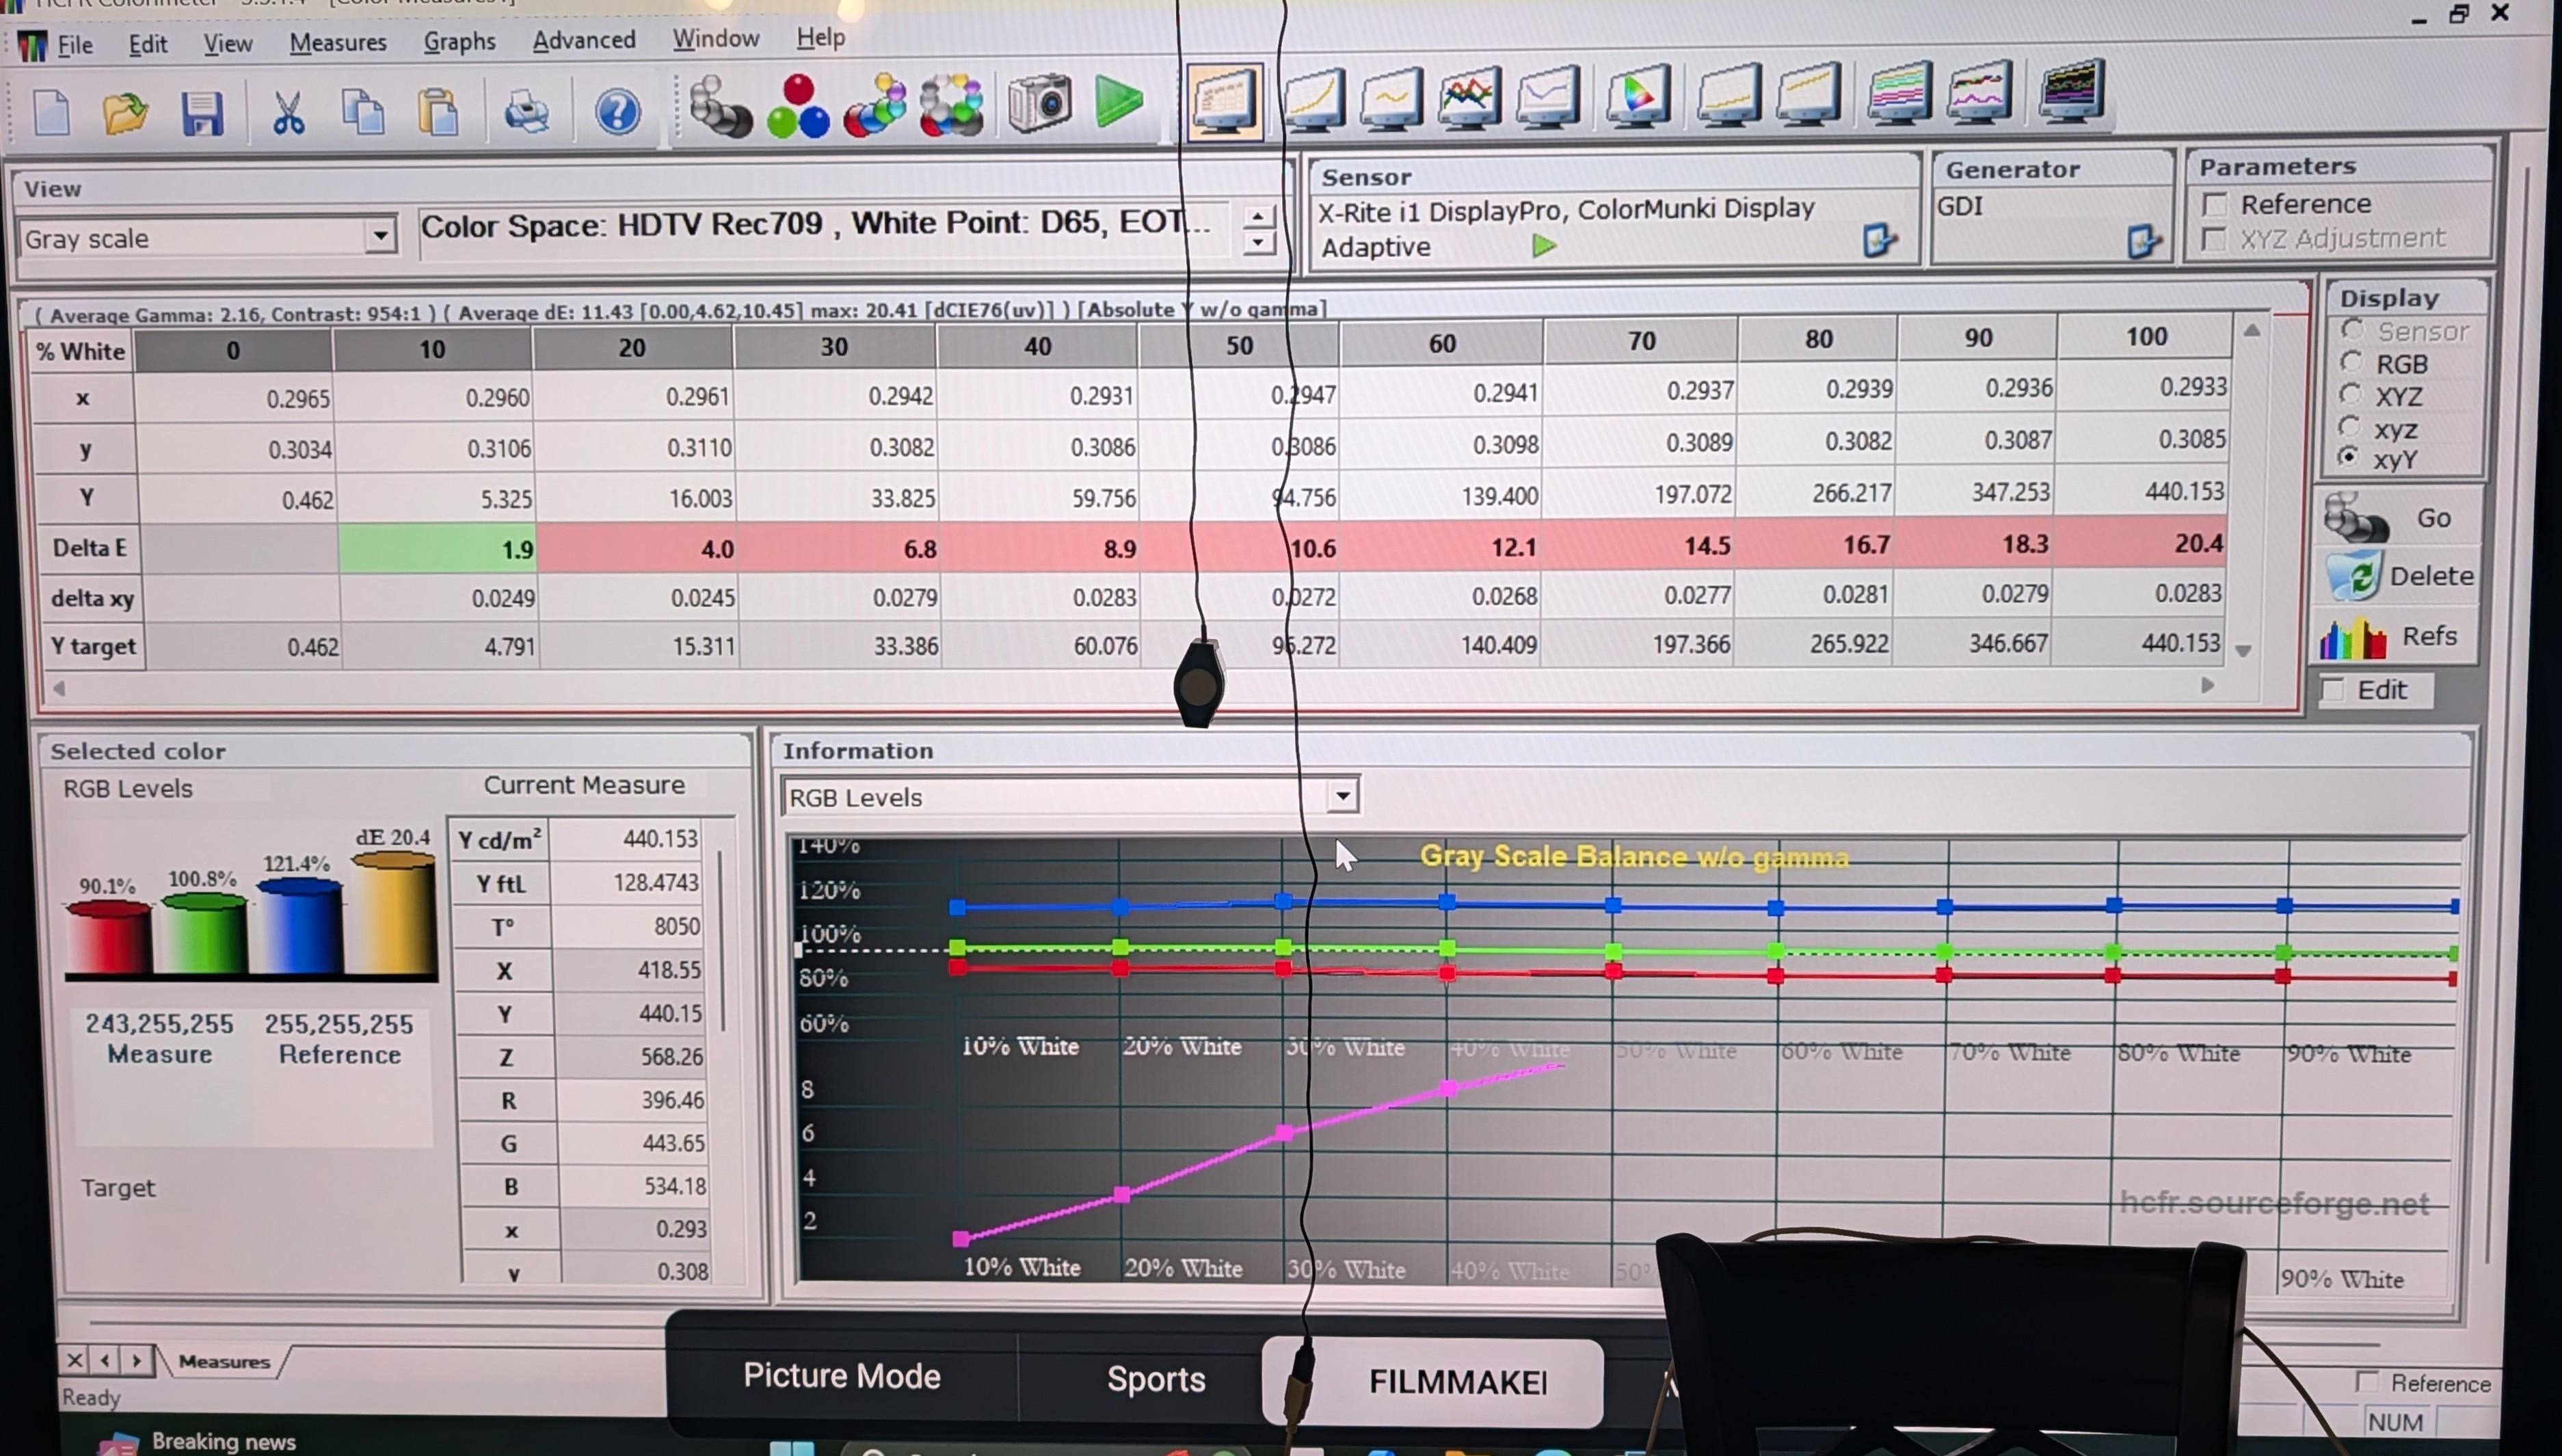Click the tab strip next arrow

pos(136,1360)
